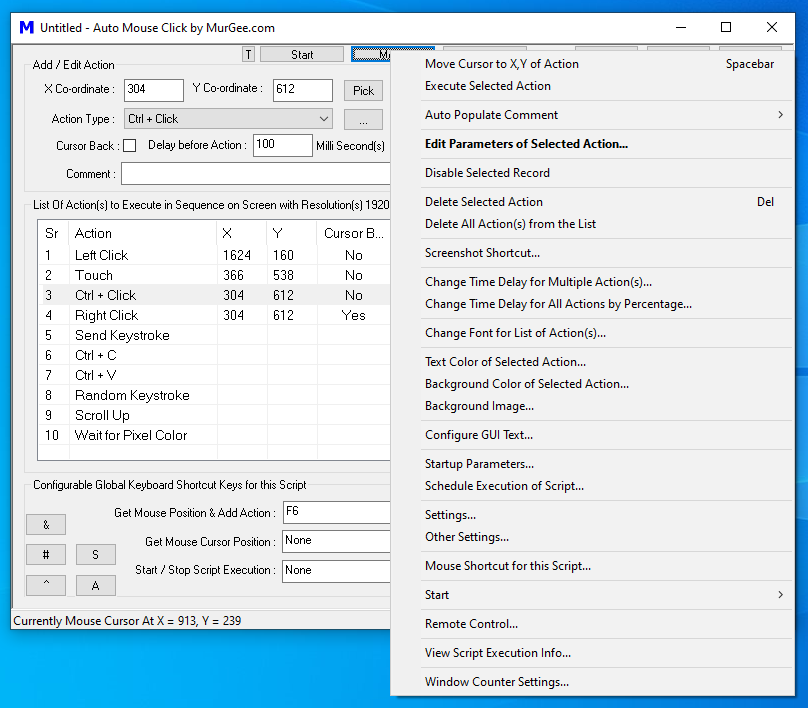Maximize the Auto Mouse Click window
808x708 pixels.
(x=726, y=27)
